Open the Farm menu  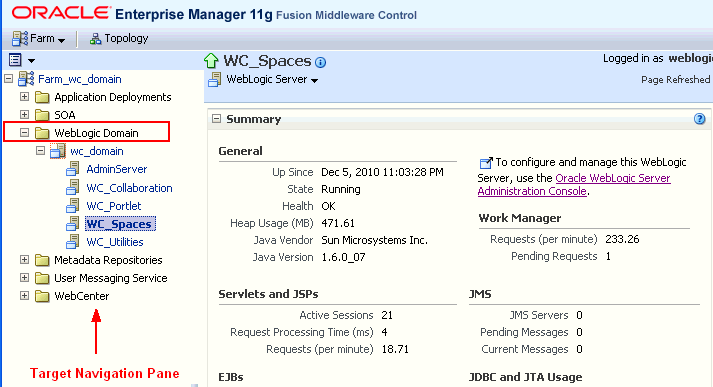click(39, 39)
